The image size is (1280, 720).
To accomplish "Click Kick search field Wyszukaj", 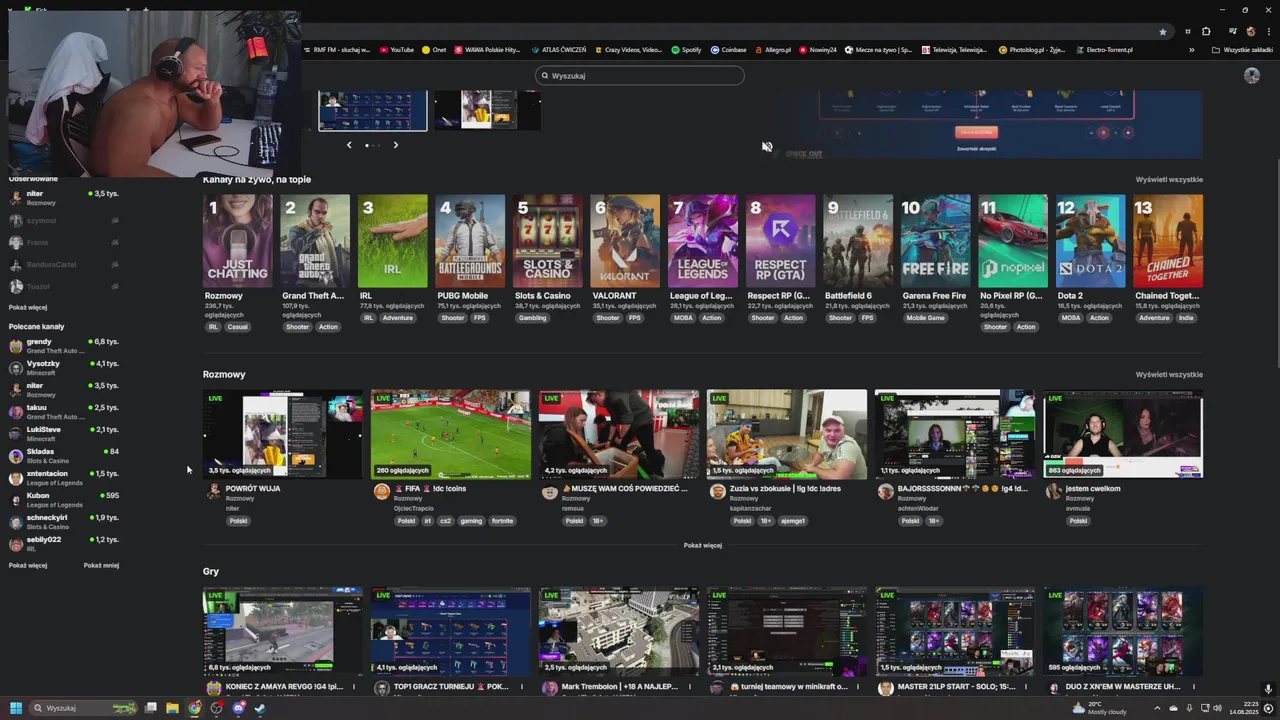I will 640,75.
